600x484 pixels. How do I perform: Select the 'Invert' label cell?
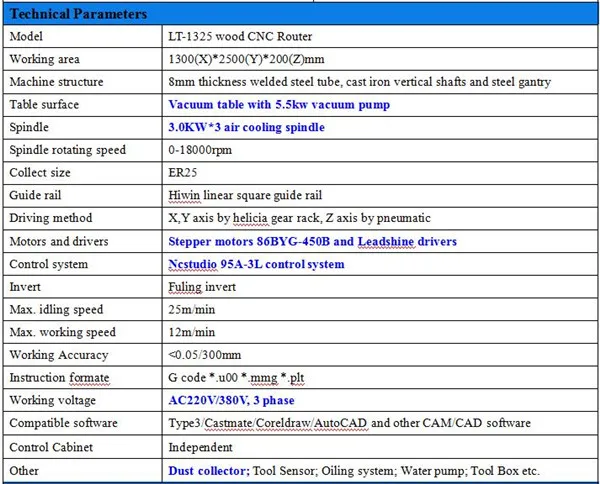(x=83, y=287)
